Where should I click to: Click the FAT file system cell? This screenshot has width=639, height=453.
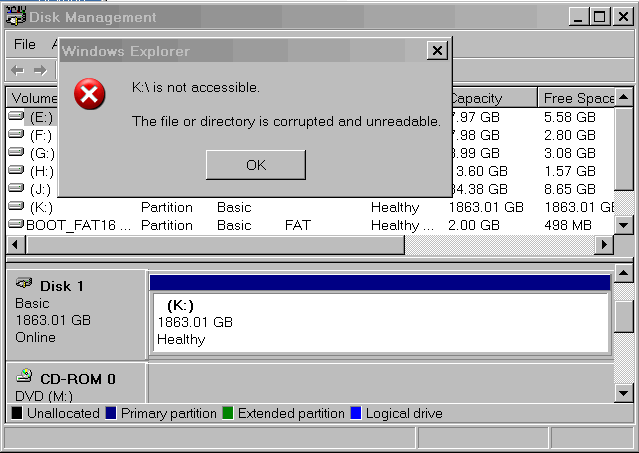(297, 225)
